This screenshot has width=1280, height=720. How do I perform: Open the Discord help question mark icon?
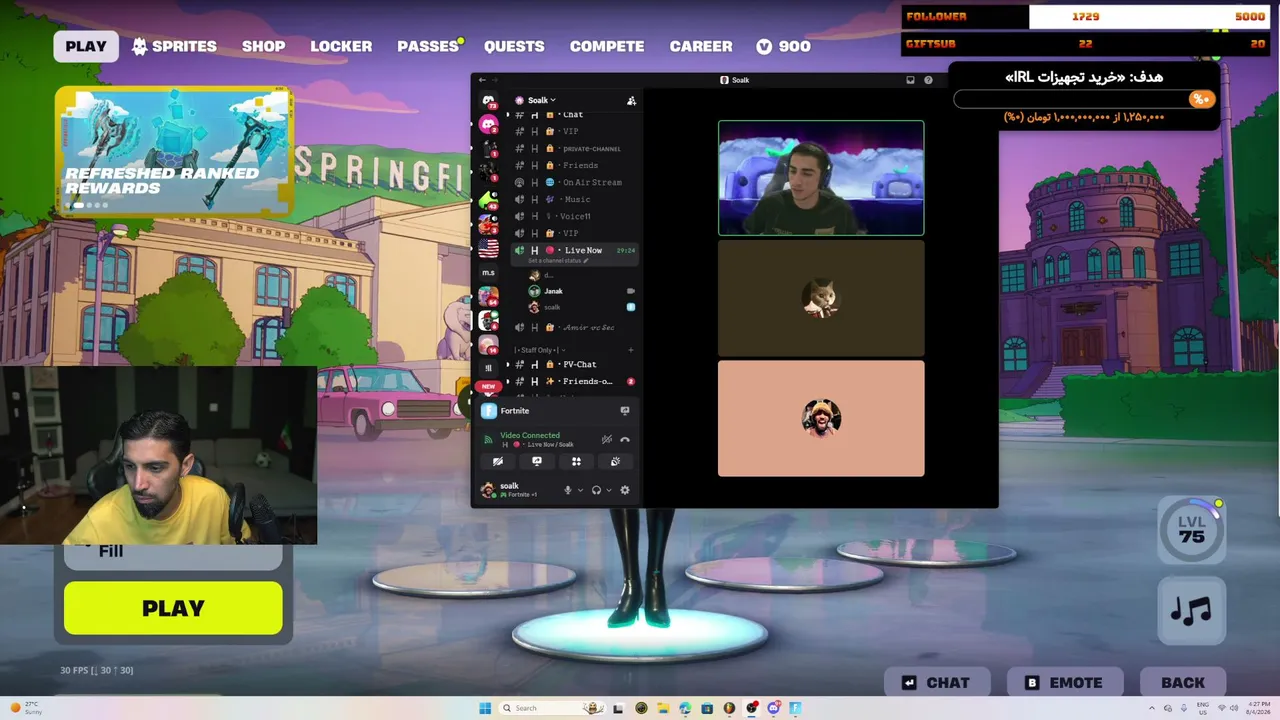coord(928,80)
